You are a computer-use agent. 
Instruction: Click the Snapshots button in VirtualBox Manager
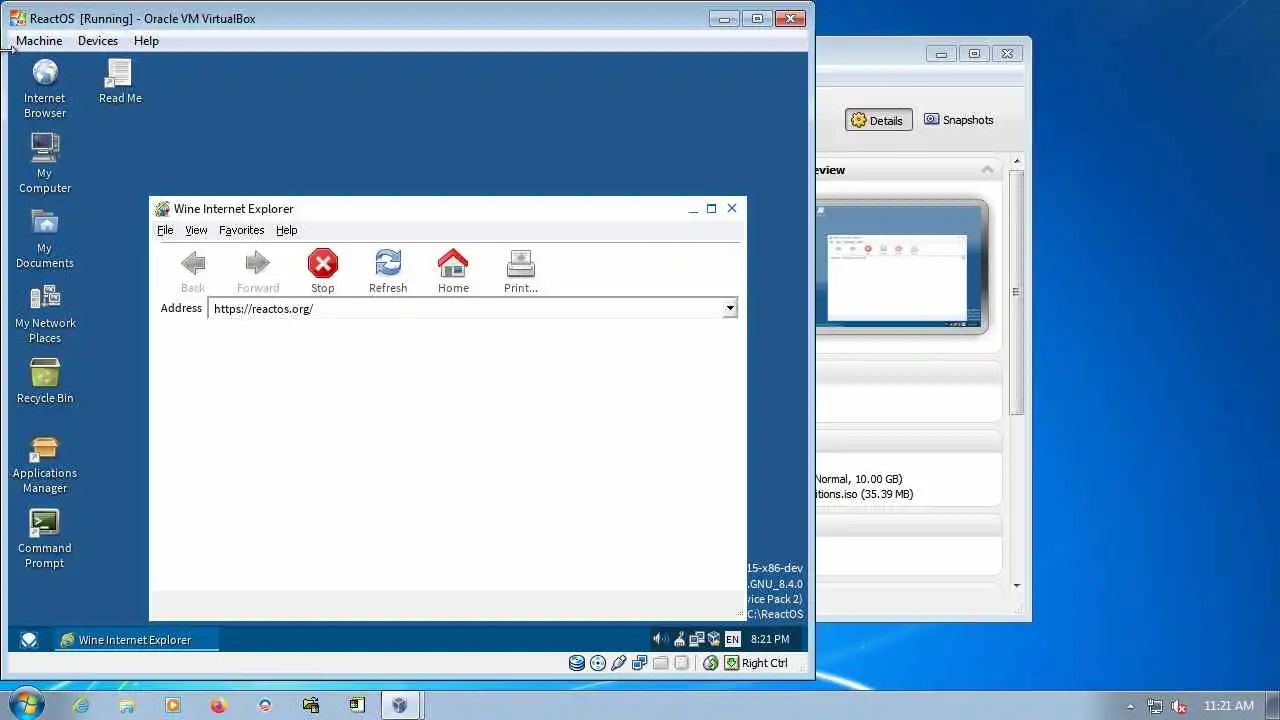click(x=959, y=120)
